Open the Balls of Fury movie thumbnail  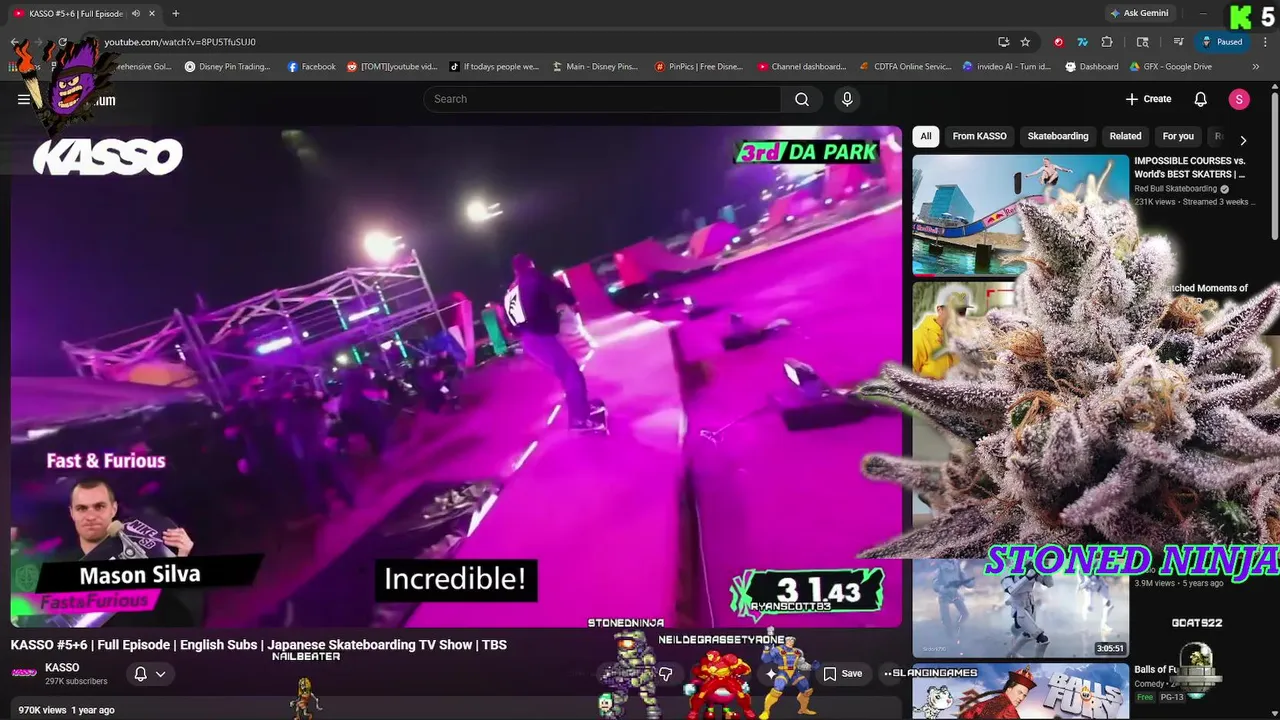click(x=1020, y=691)
